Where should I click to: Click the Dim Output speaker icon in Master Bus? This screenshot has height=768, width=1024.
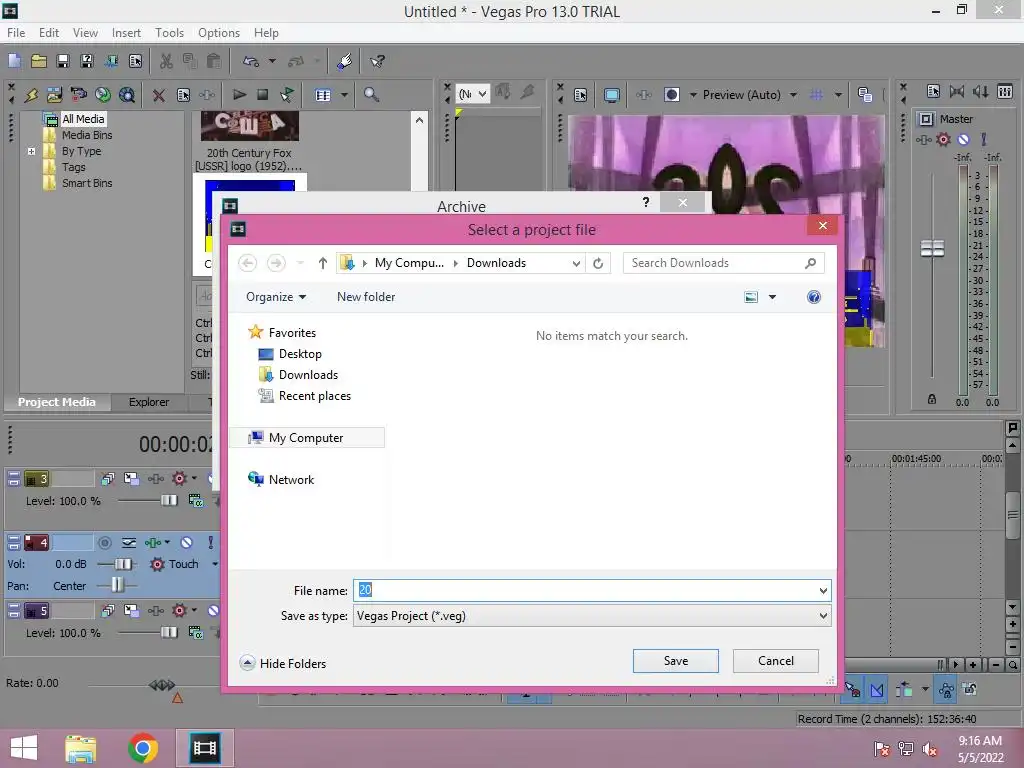(981, 91)
